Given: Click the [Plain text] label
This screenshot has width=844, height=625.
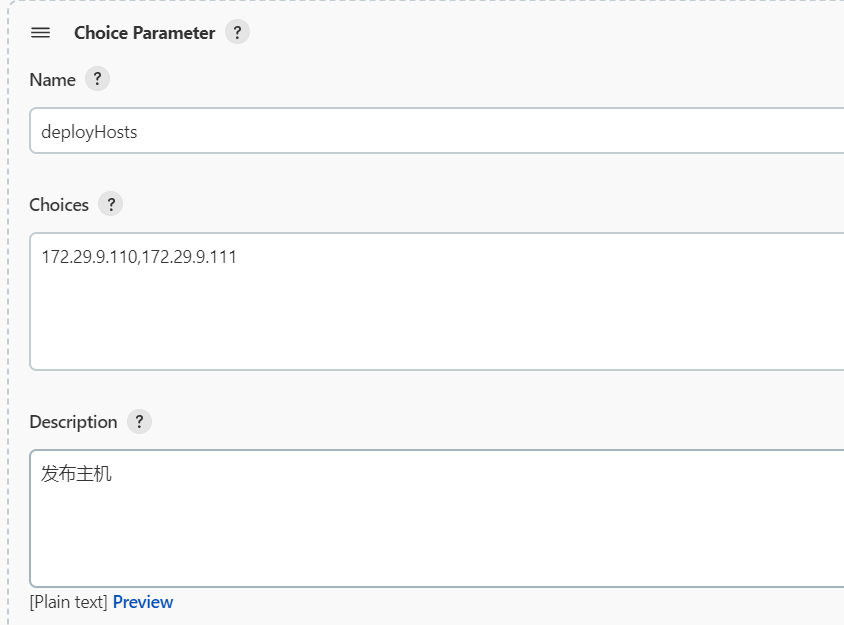Looking at the screenshot, I should pyautogui.click(x=69, y=602).
